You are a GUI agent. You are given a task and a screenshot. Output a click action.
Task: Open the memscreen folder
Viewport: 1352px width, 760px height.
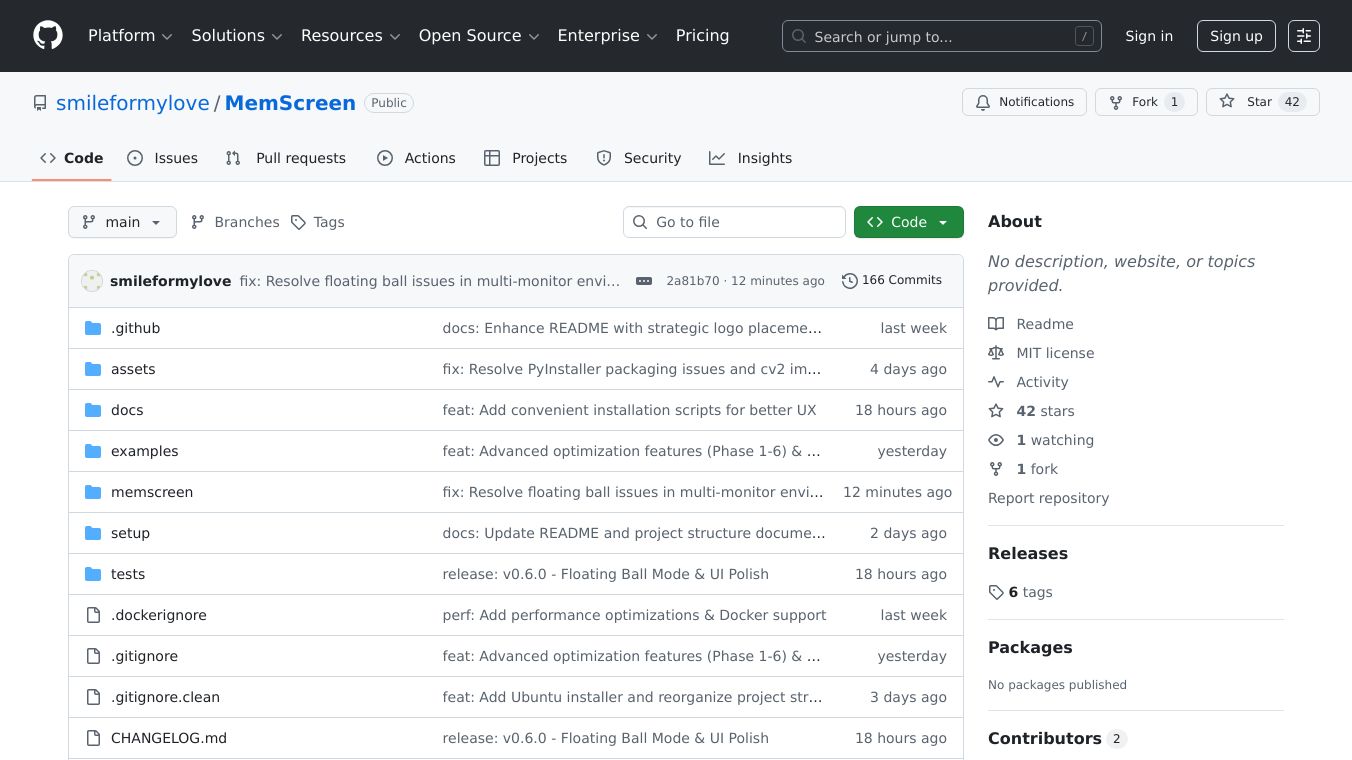tap(152, 492)
